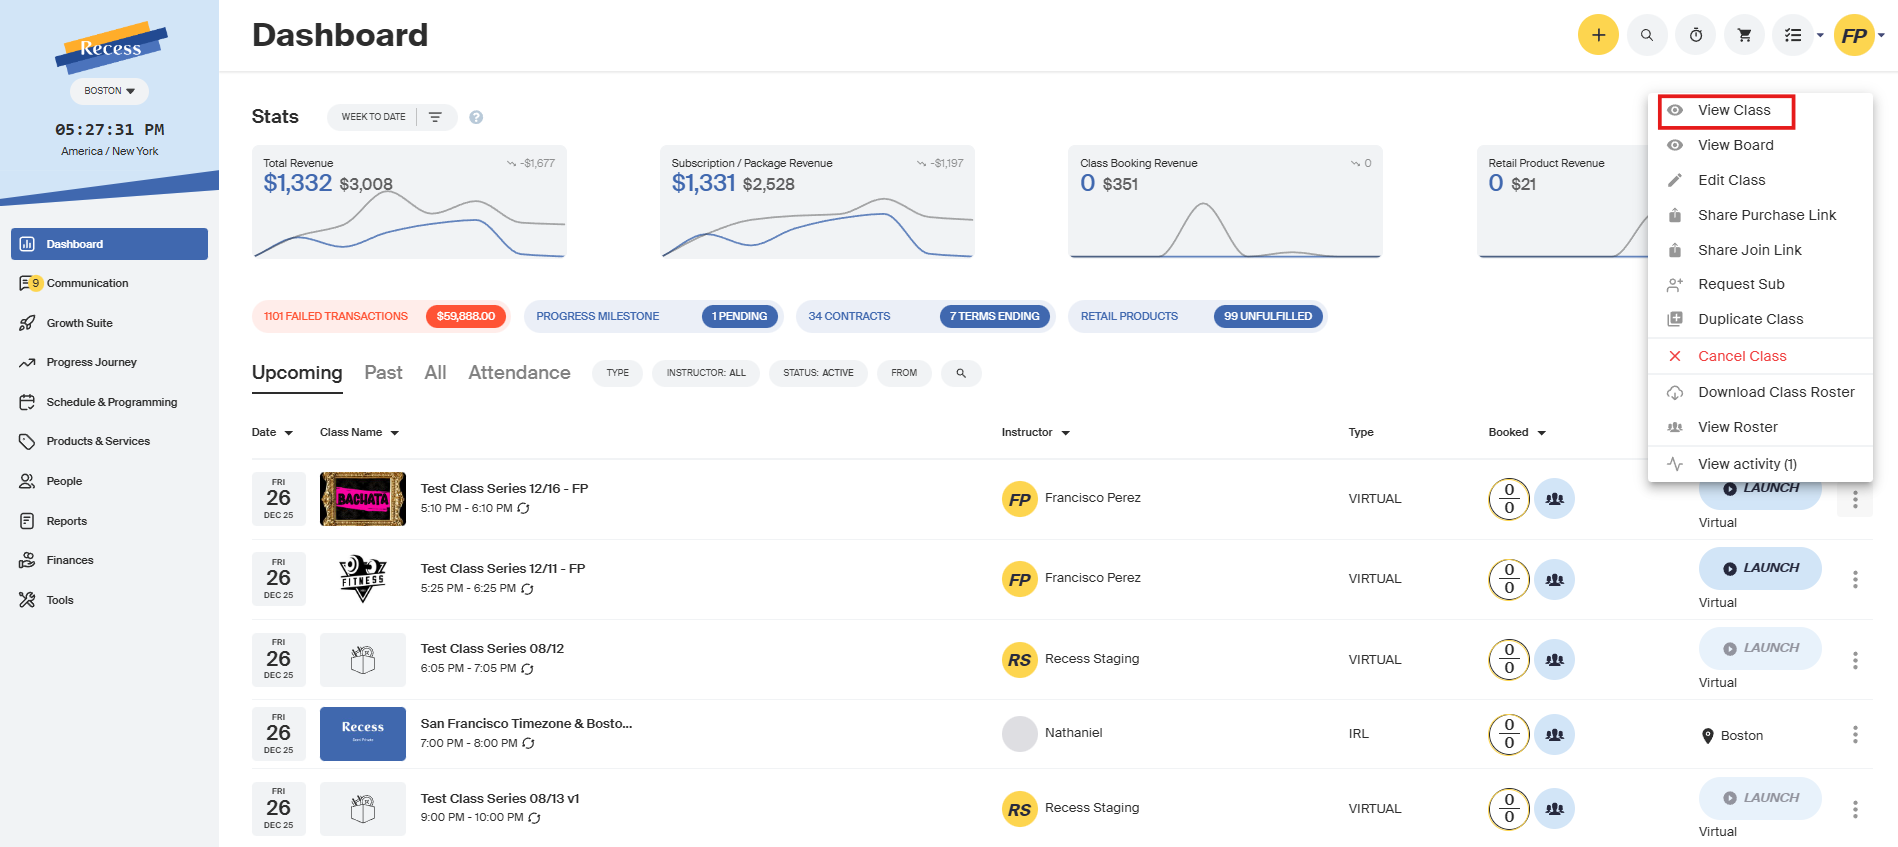Switch to the Attendance tab
The height and width of the screenshot is (847, 1898).
[519, 373]
